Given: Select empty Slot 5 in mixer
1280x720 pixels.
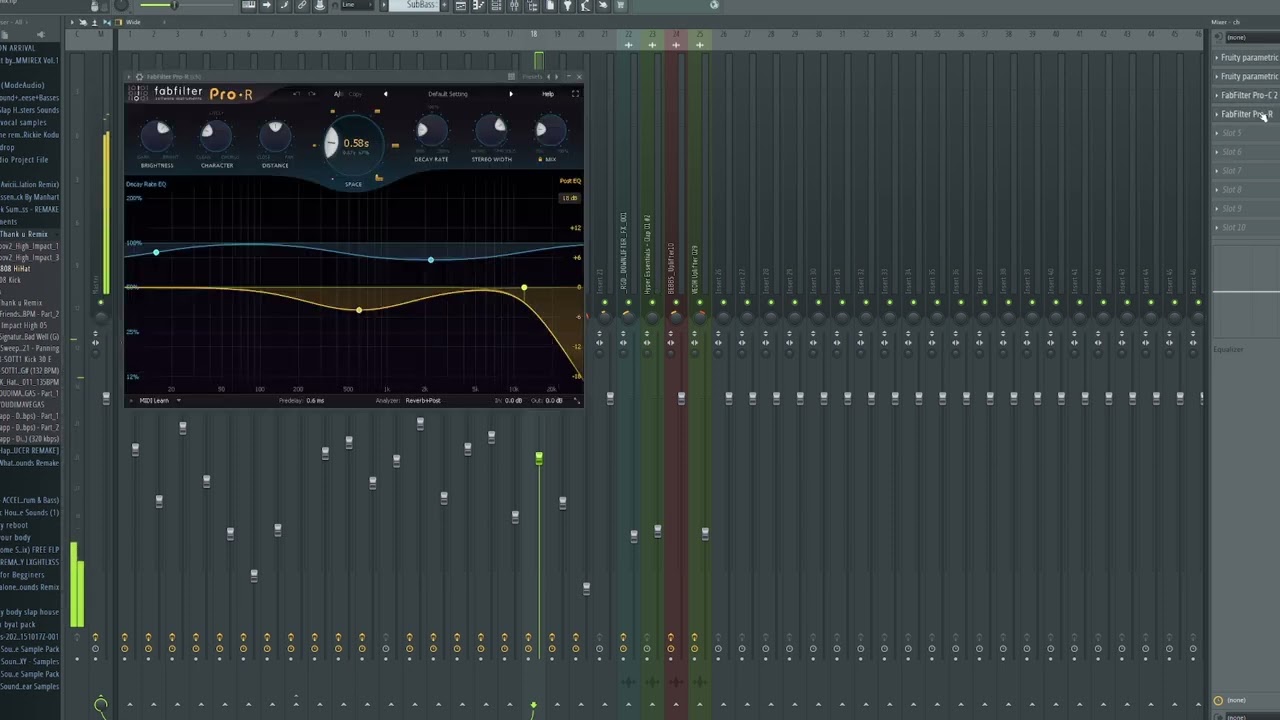Looking at the screenshot, I should pyautogui.click(x=1246, y=133).
